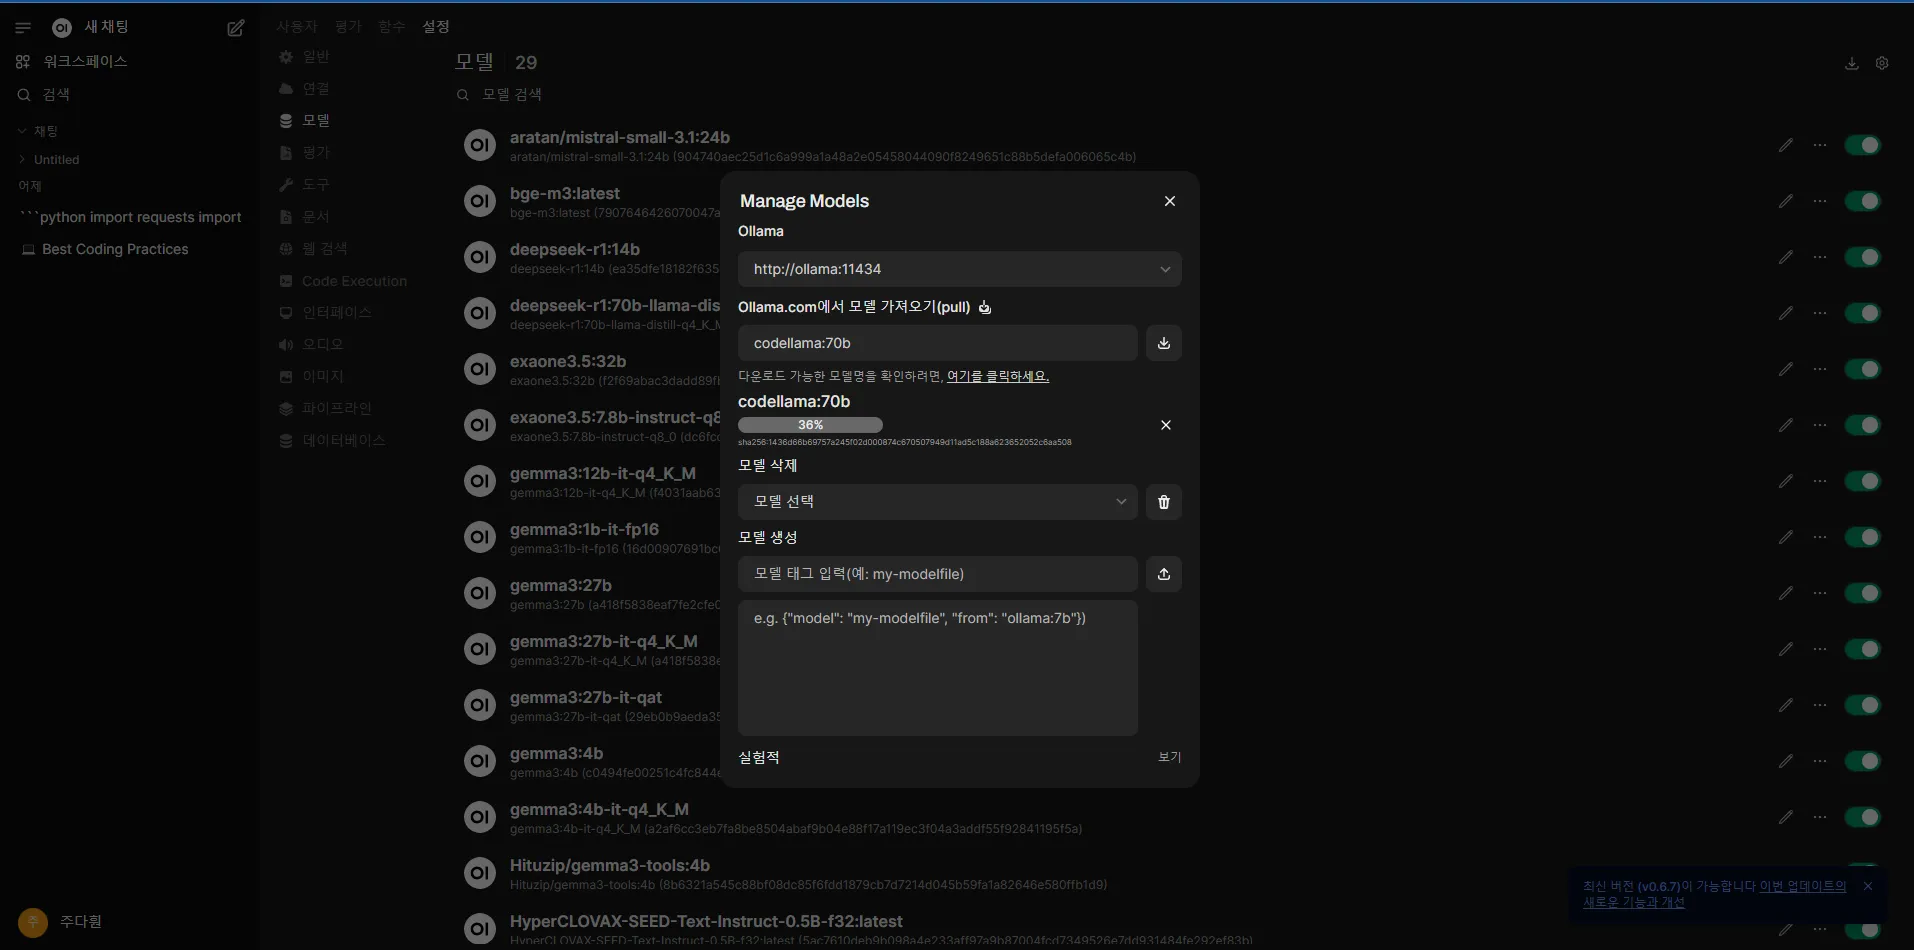1914x950 pixels.
Task: Open the new chat compose icon
Action: click(x=236, y=28)
